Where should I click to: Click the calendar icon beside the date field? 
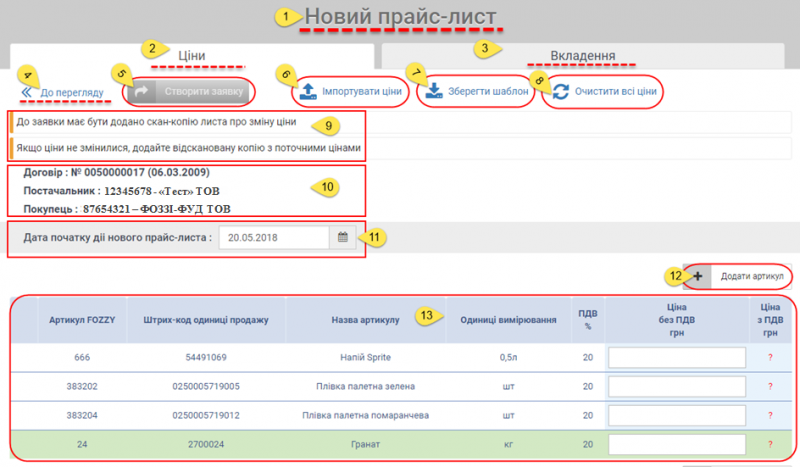pyautogui.click(x=342, y=238)
